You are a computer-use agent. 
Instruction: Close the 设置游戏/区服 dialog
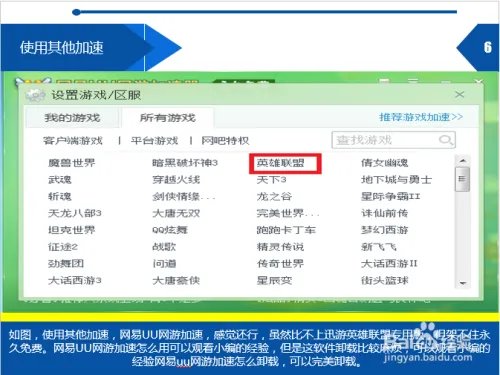tap(460, 95)
